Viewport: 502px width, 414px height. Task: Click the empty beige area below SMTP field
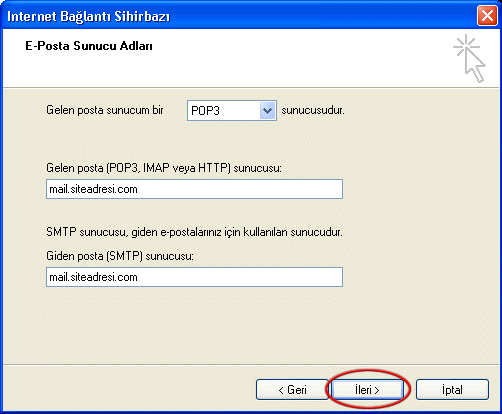pos(194,325)
